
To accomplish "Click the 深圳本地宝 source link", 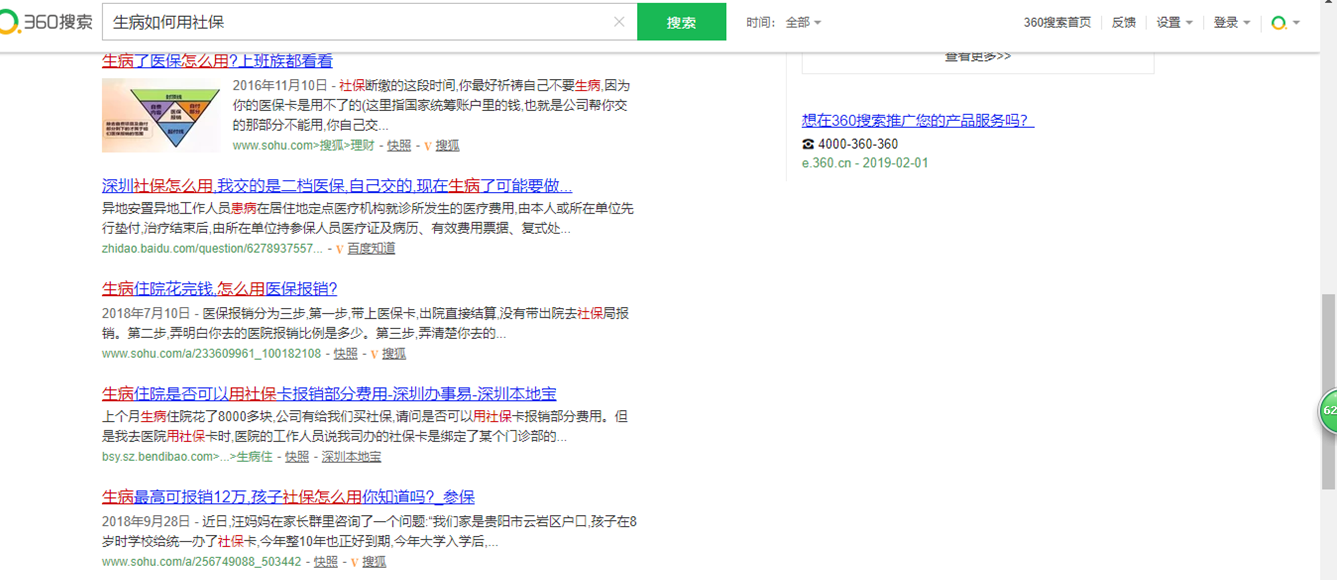I will (x=351, y=456).
